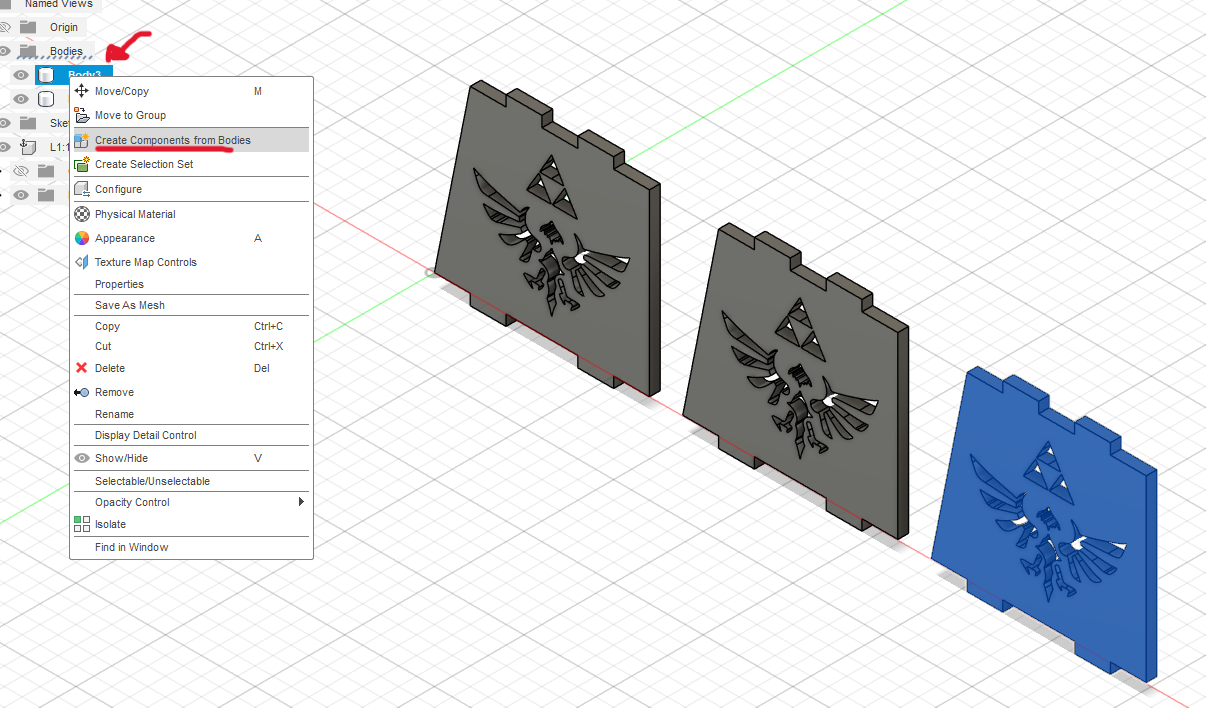The image size is (1206, 708).
Task: Select Move to Group menu entry
Action: click(x=191, y=115)
